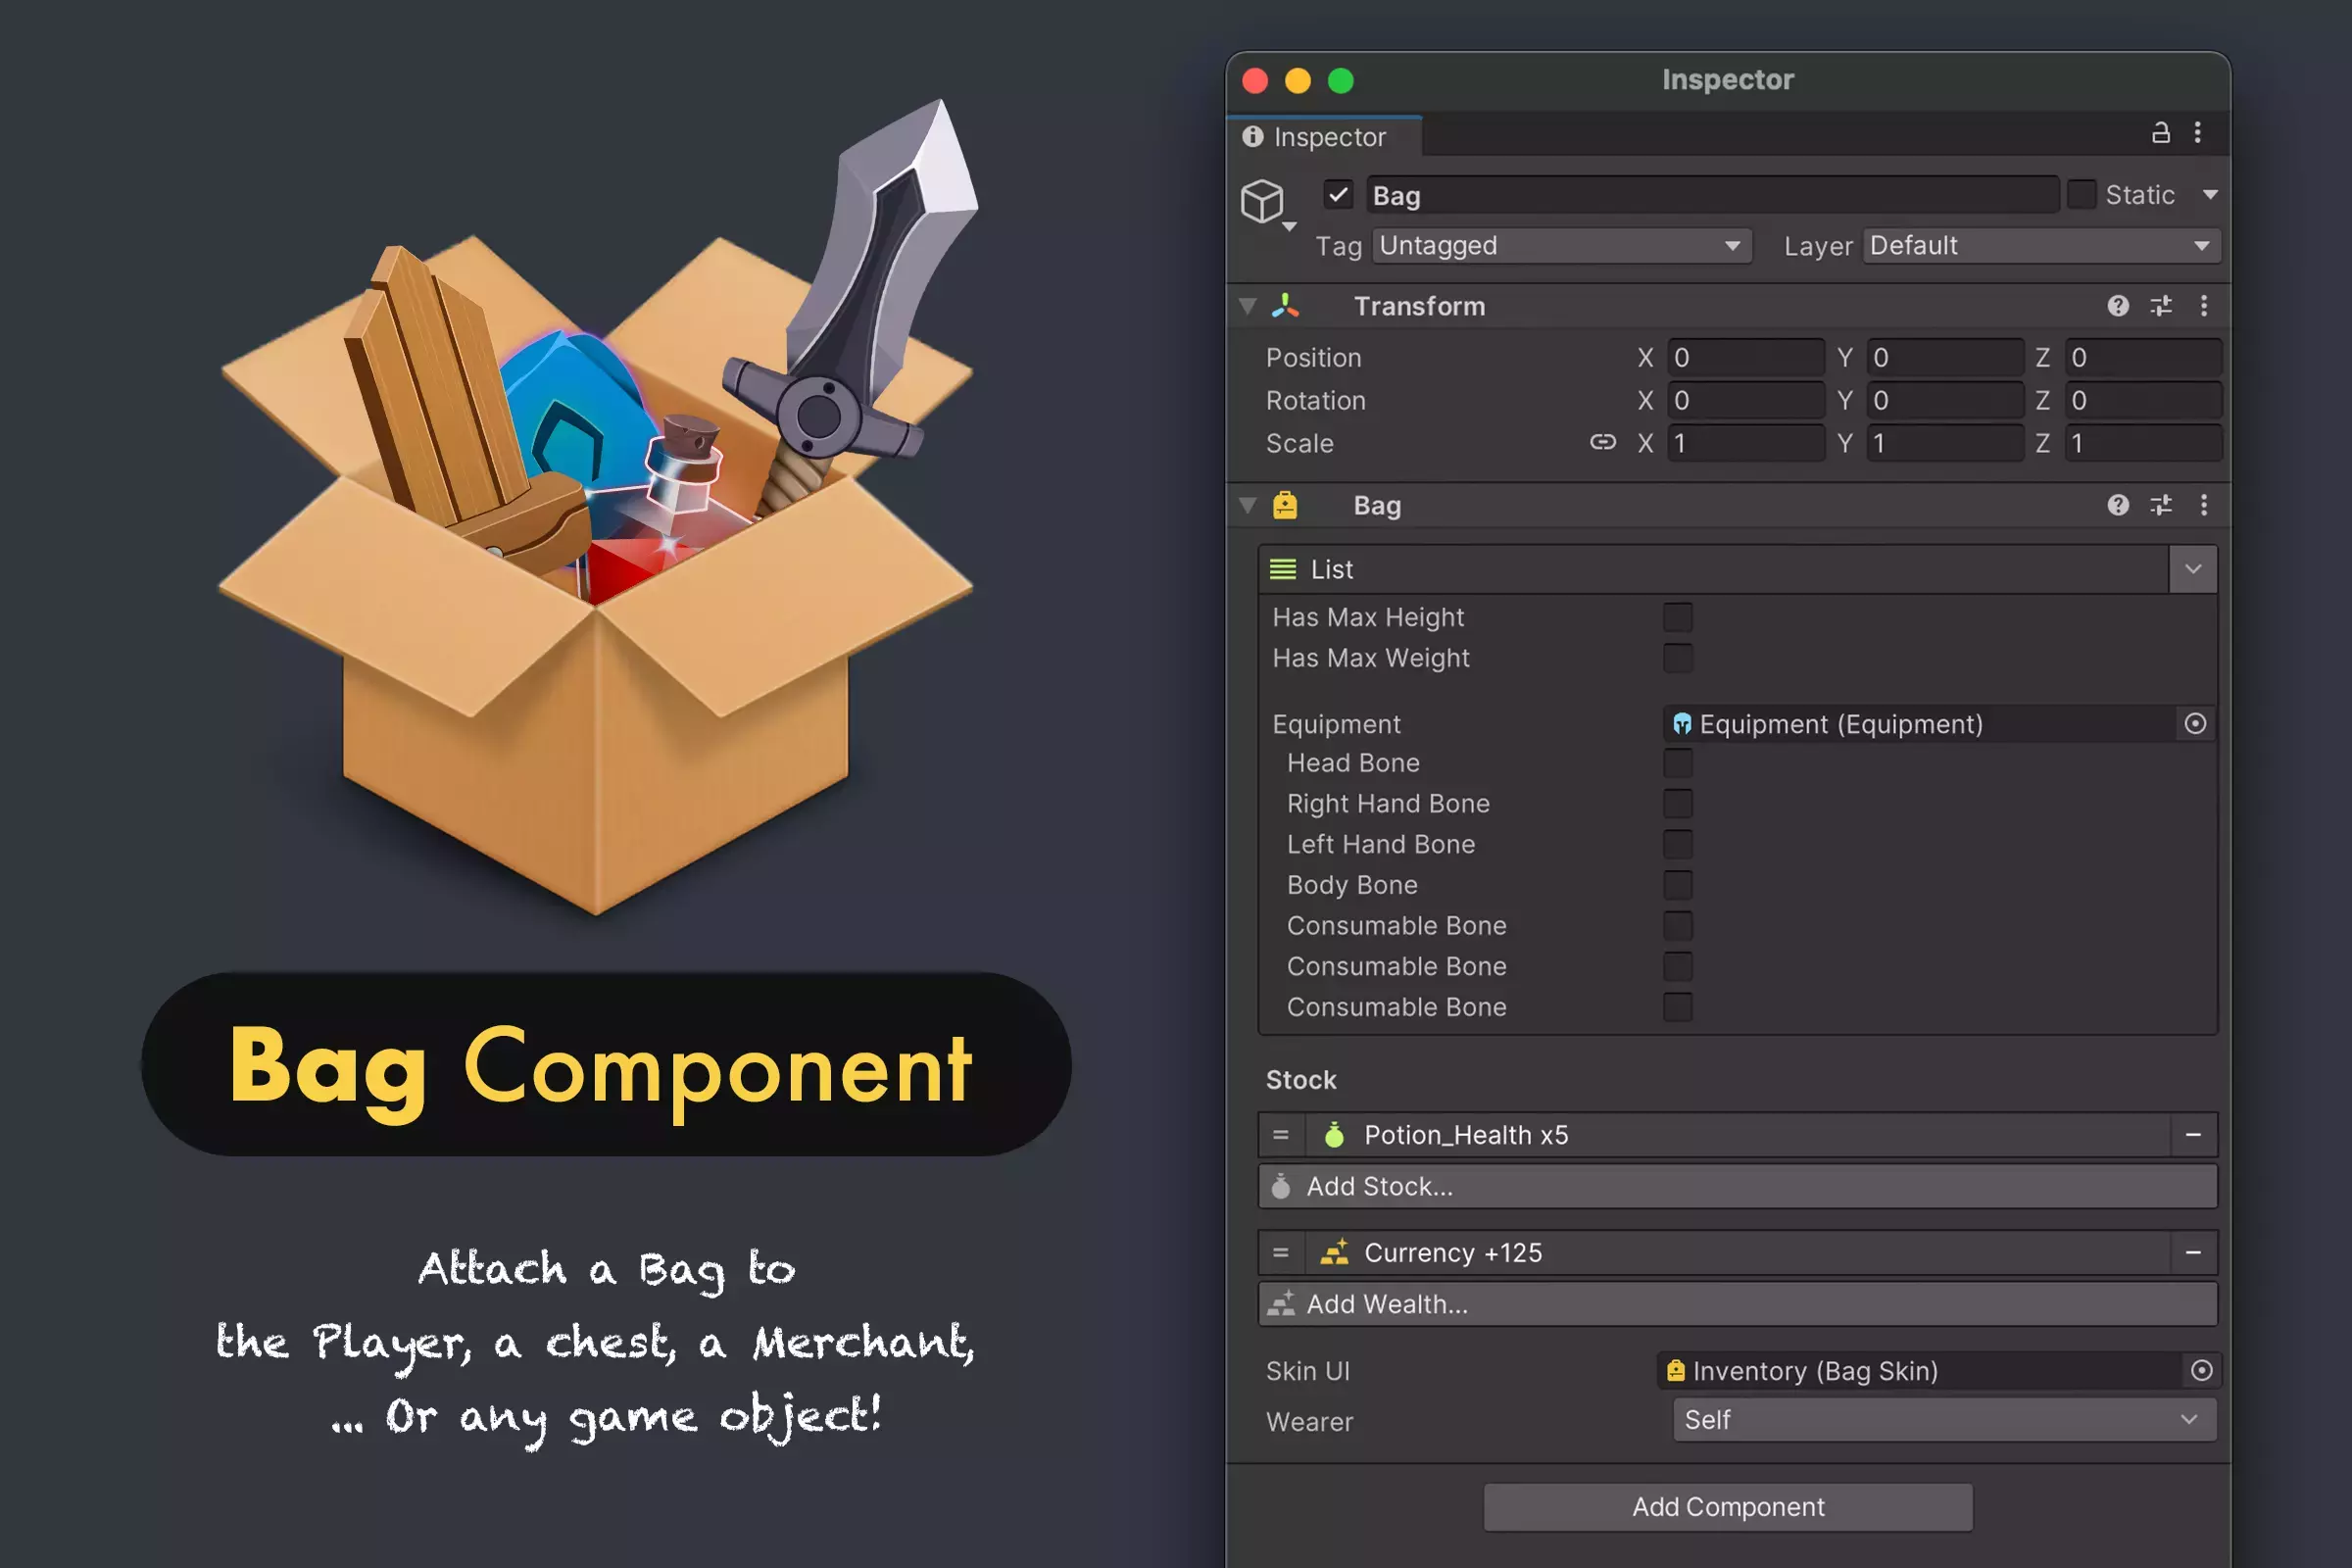The image size is (2352, 1568).
Task: Click the Equipment object picker circle
Action: (2194, 724)
